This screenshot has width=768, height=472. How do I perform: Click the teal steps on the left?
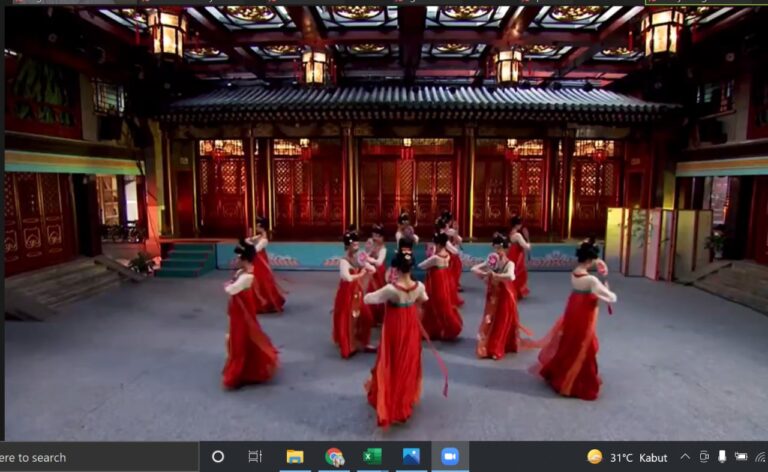(x=187, y=260)
